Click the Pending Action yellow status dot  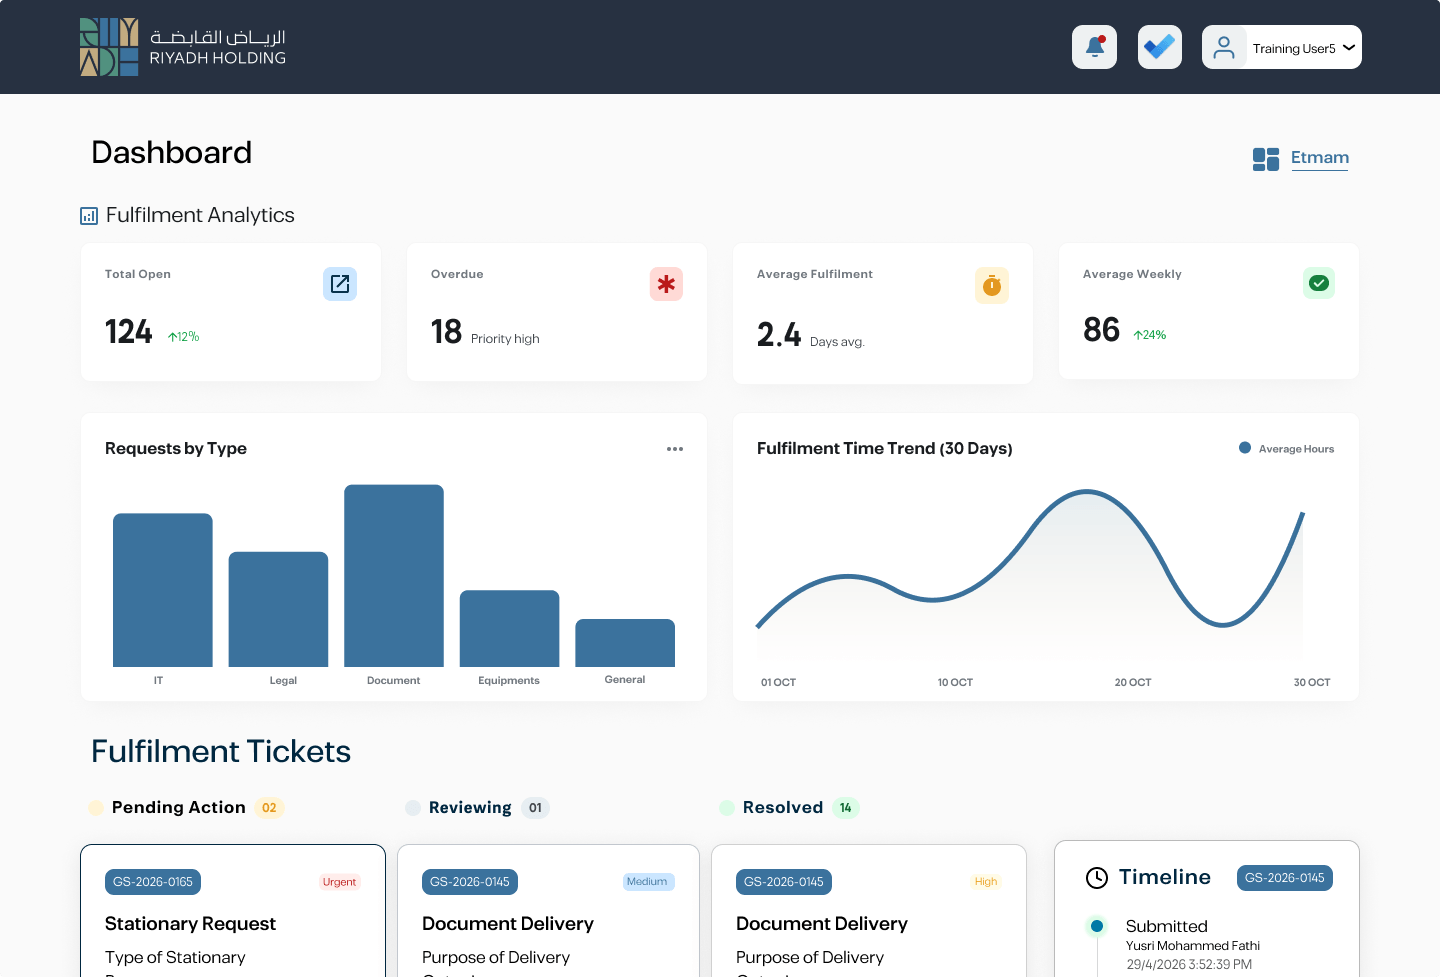[x=96, y=808]
